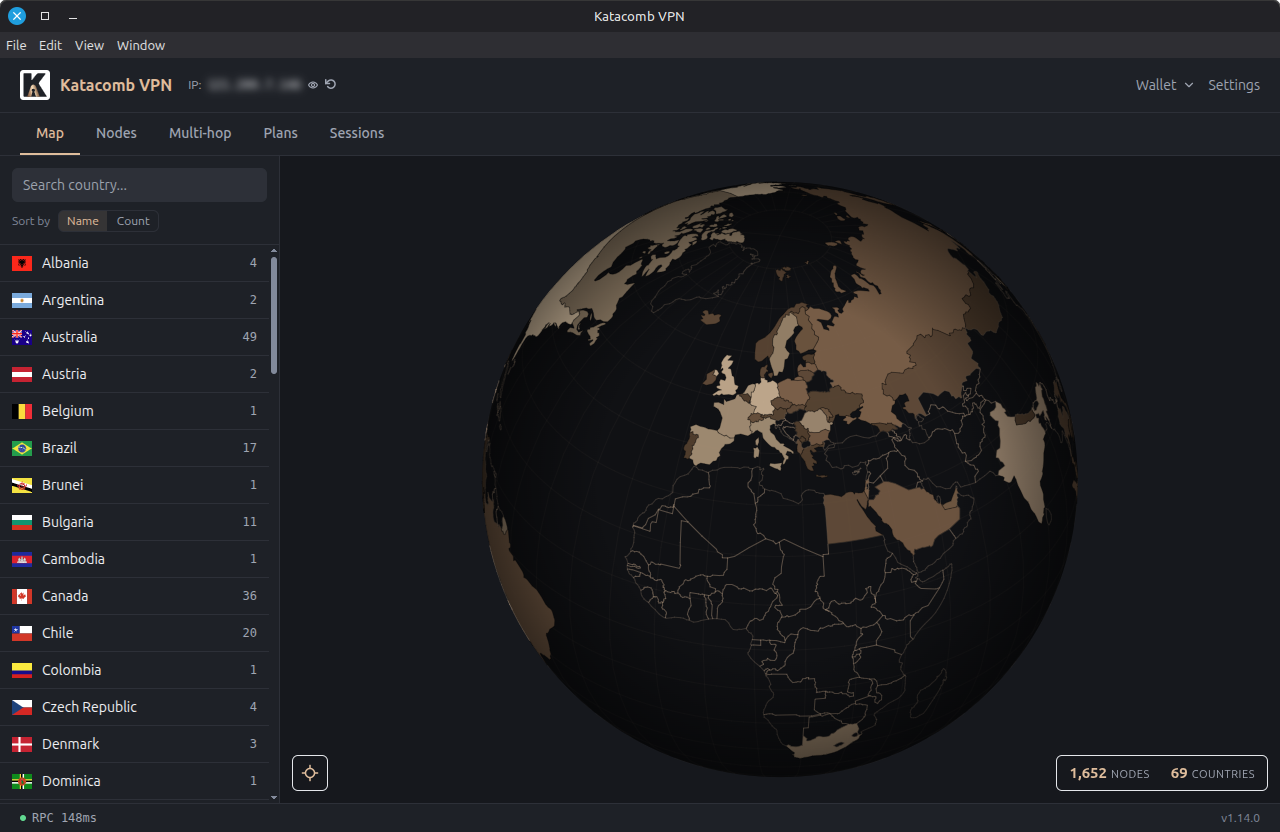Sort country list by Count
Viewport: 1280px width, 832px height.
click(x=133, y=221)
